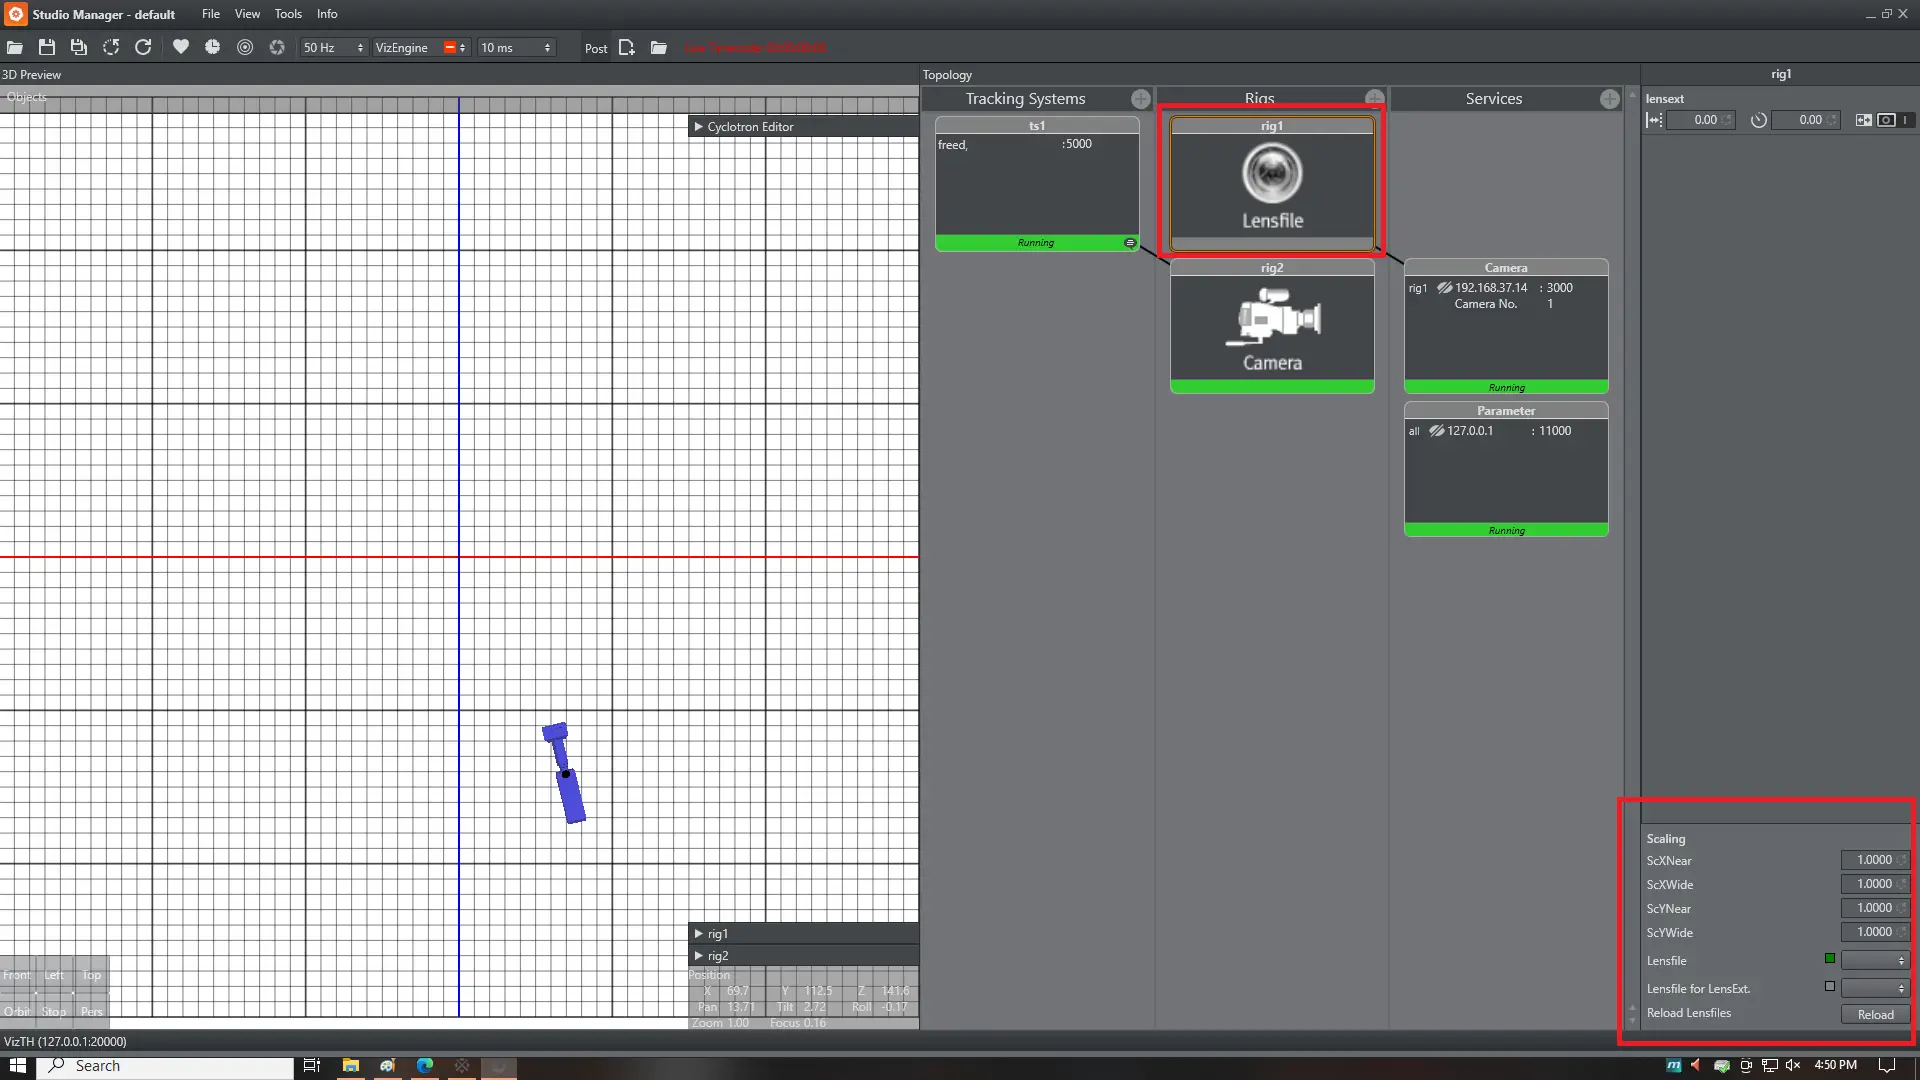Add a new service with plus icon

tap(1609, 99)
